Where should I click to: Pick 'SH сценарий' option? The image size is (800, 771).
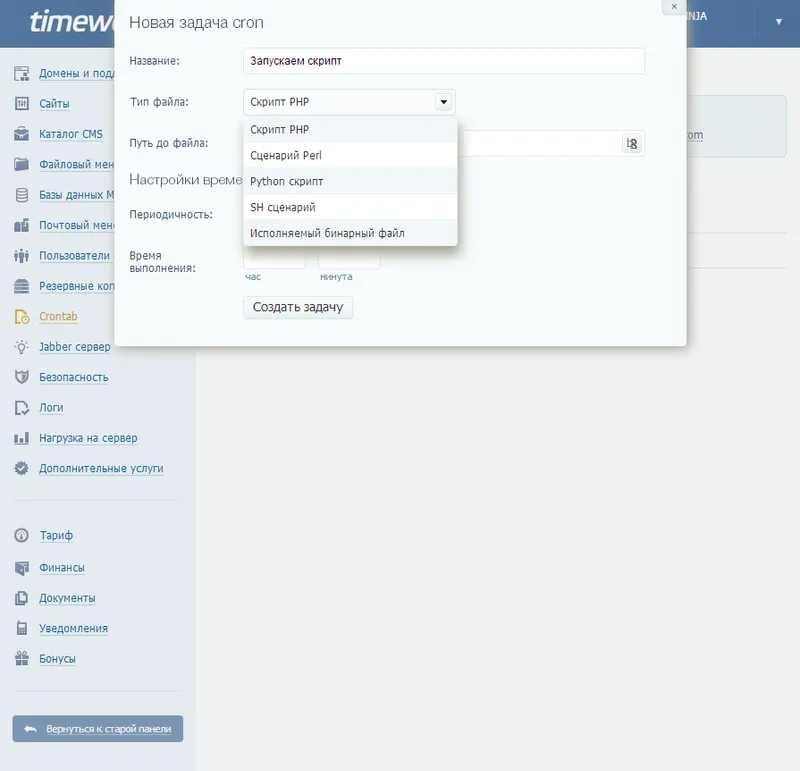coord(350,207)
